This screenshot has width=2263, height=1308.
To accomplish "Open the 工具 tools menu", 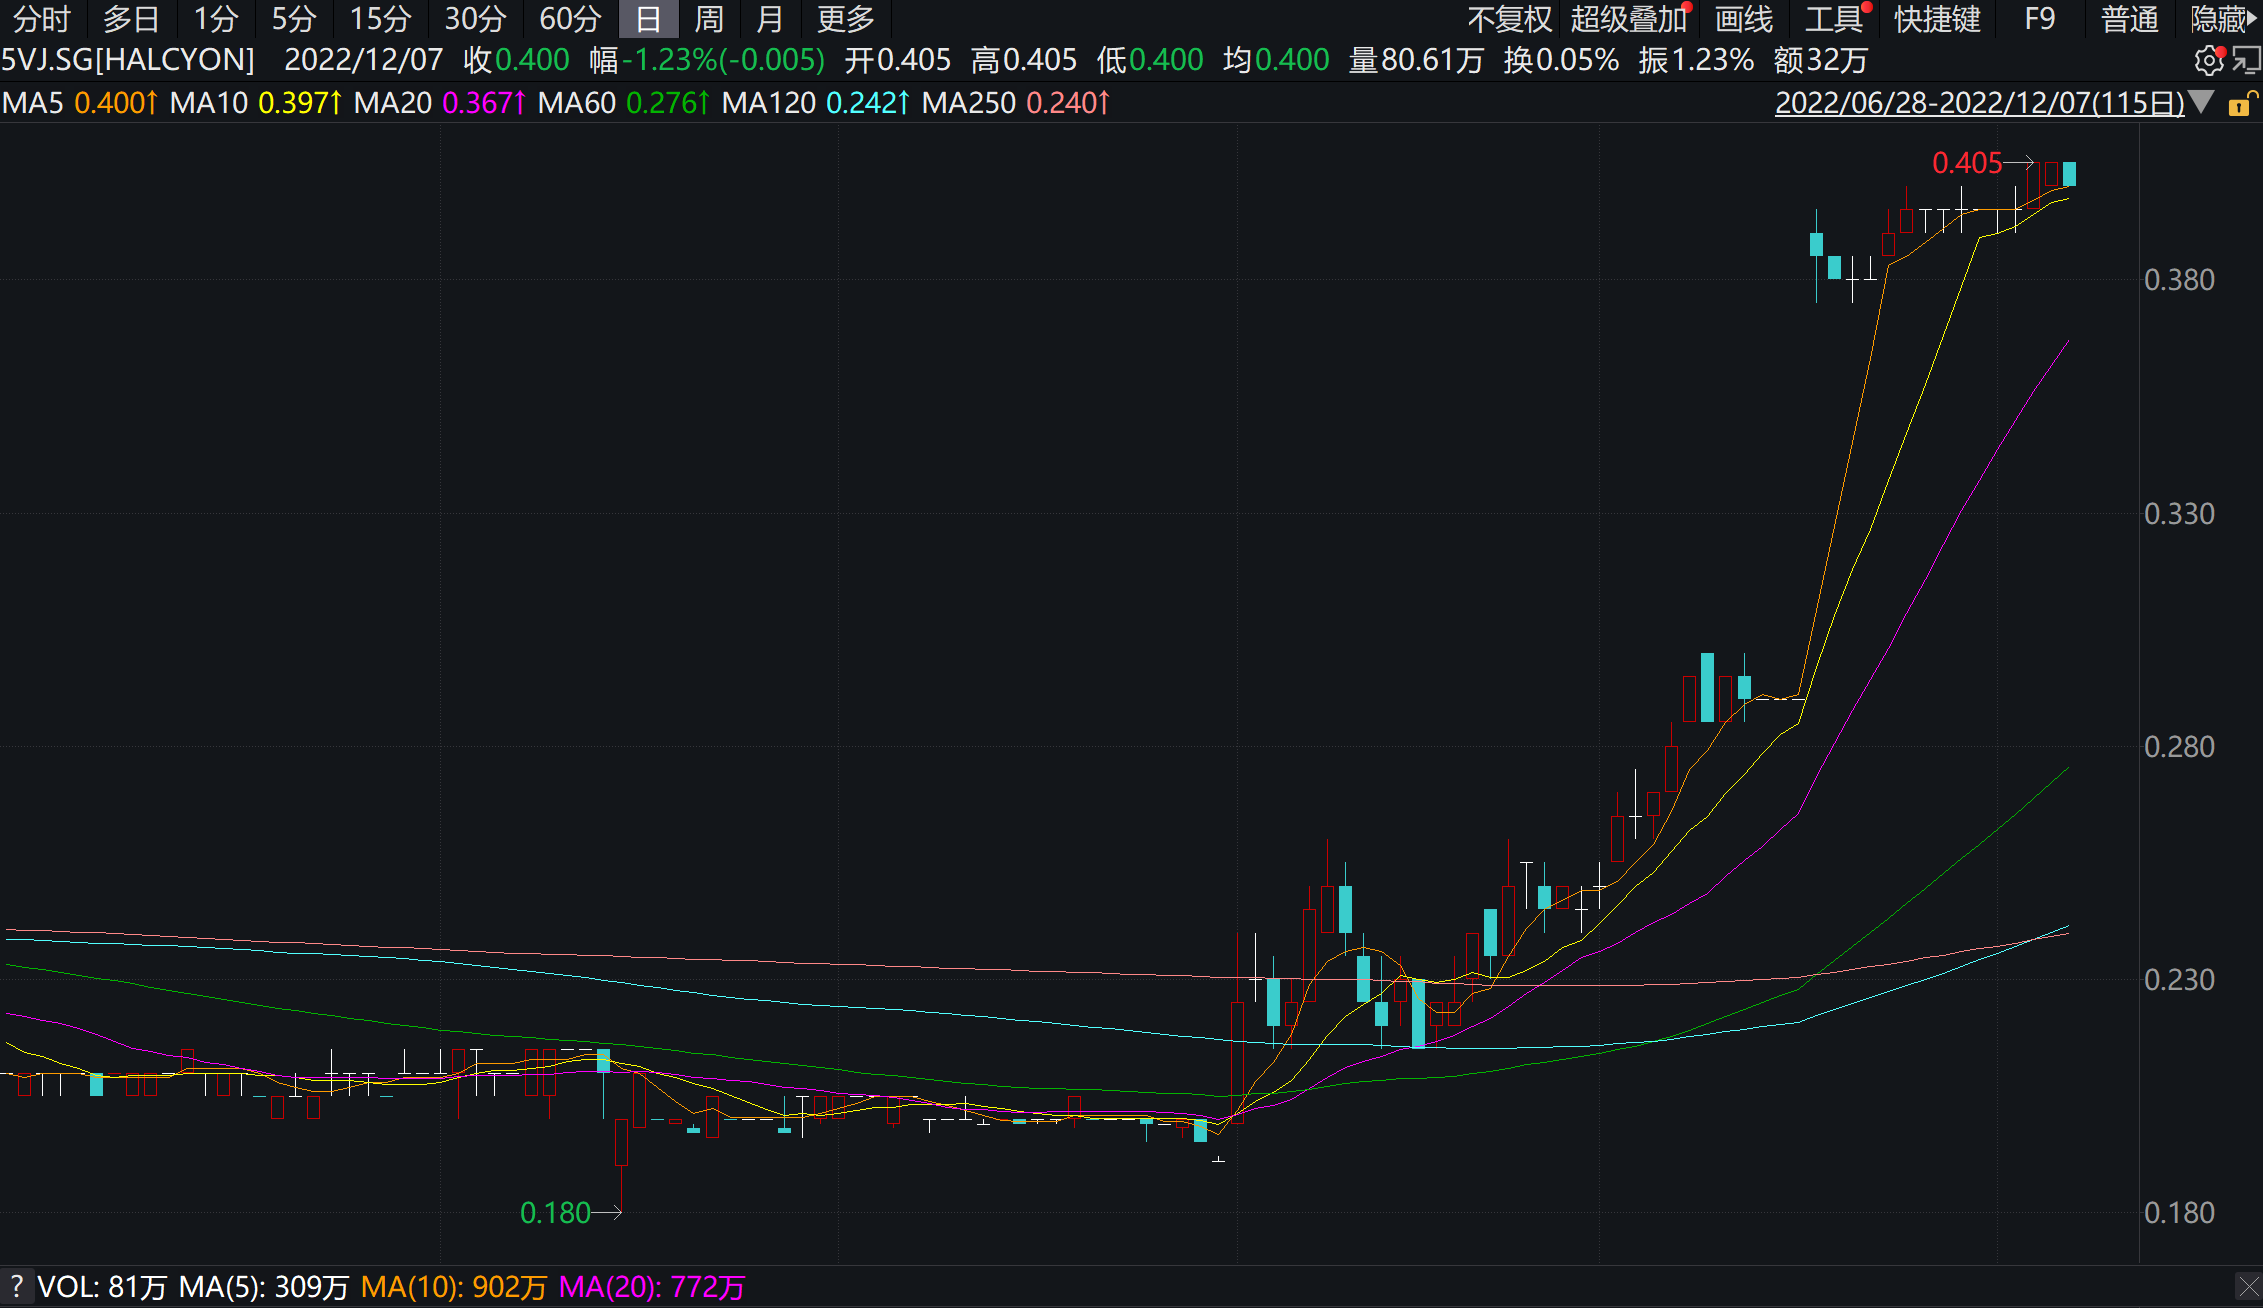I will click(x=1833, y=19).
